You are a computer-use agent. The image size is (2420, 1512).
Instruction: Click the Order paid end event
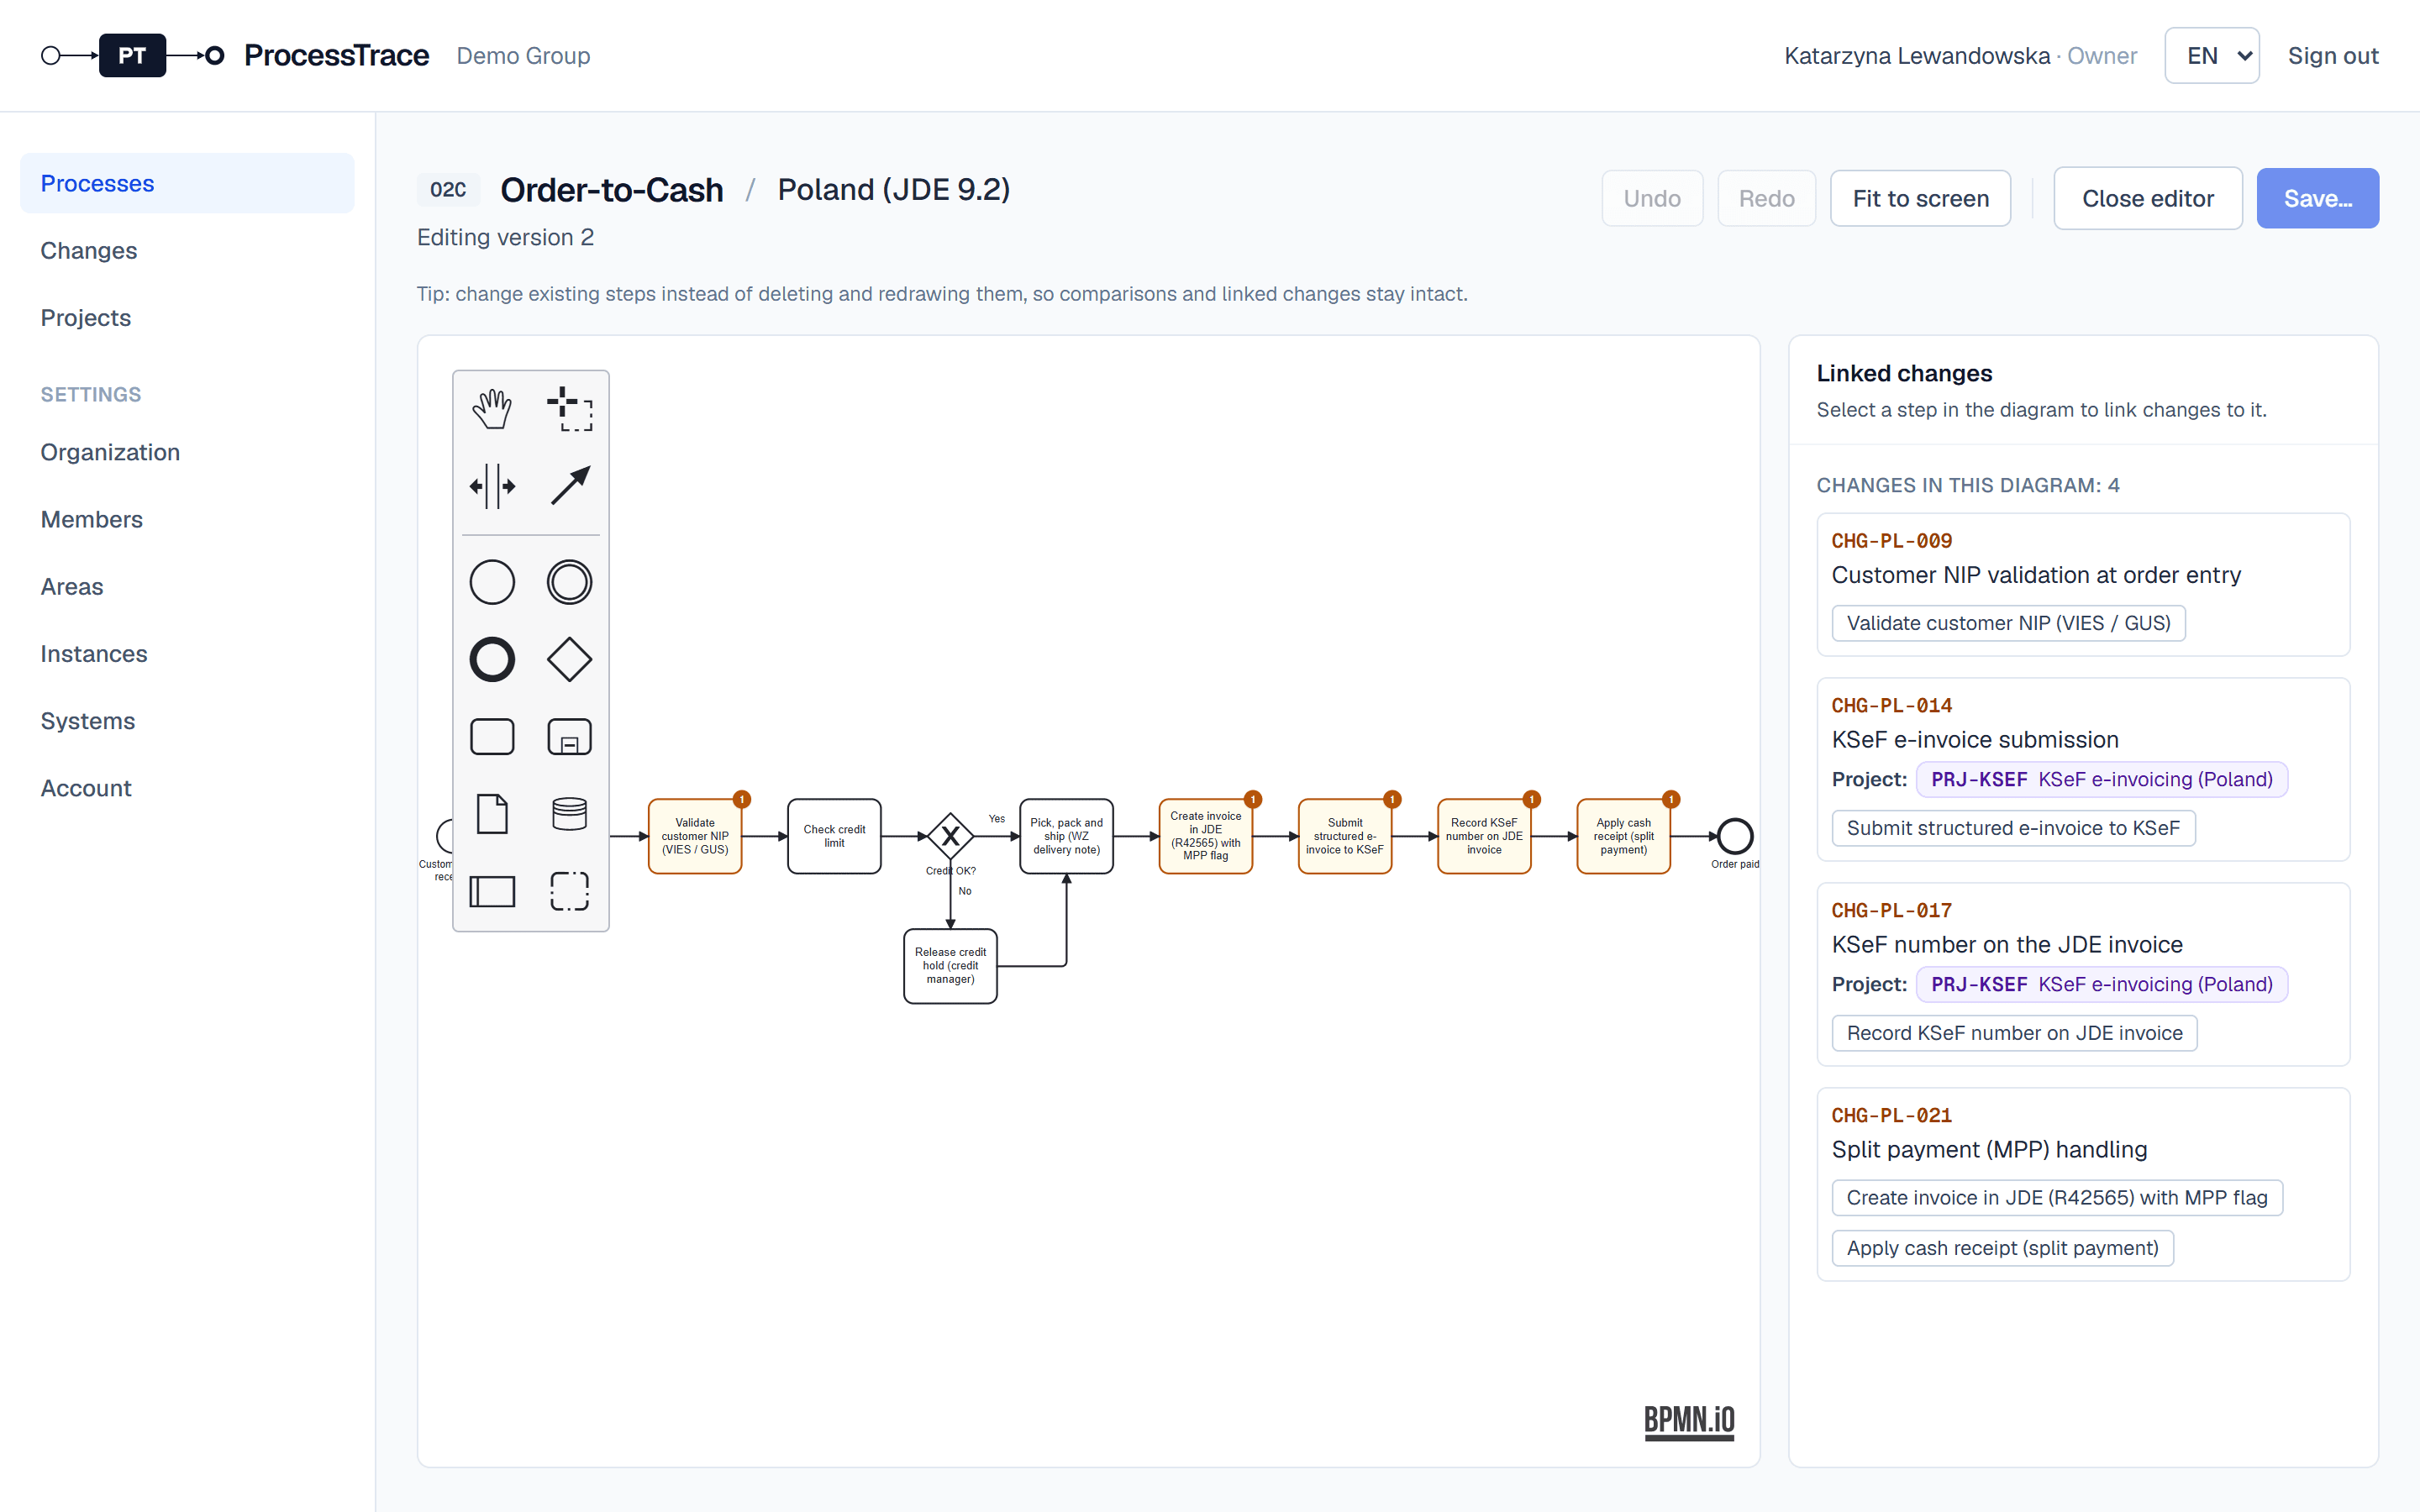coord(1735,836)
